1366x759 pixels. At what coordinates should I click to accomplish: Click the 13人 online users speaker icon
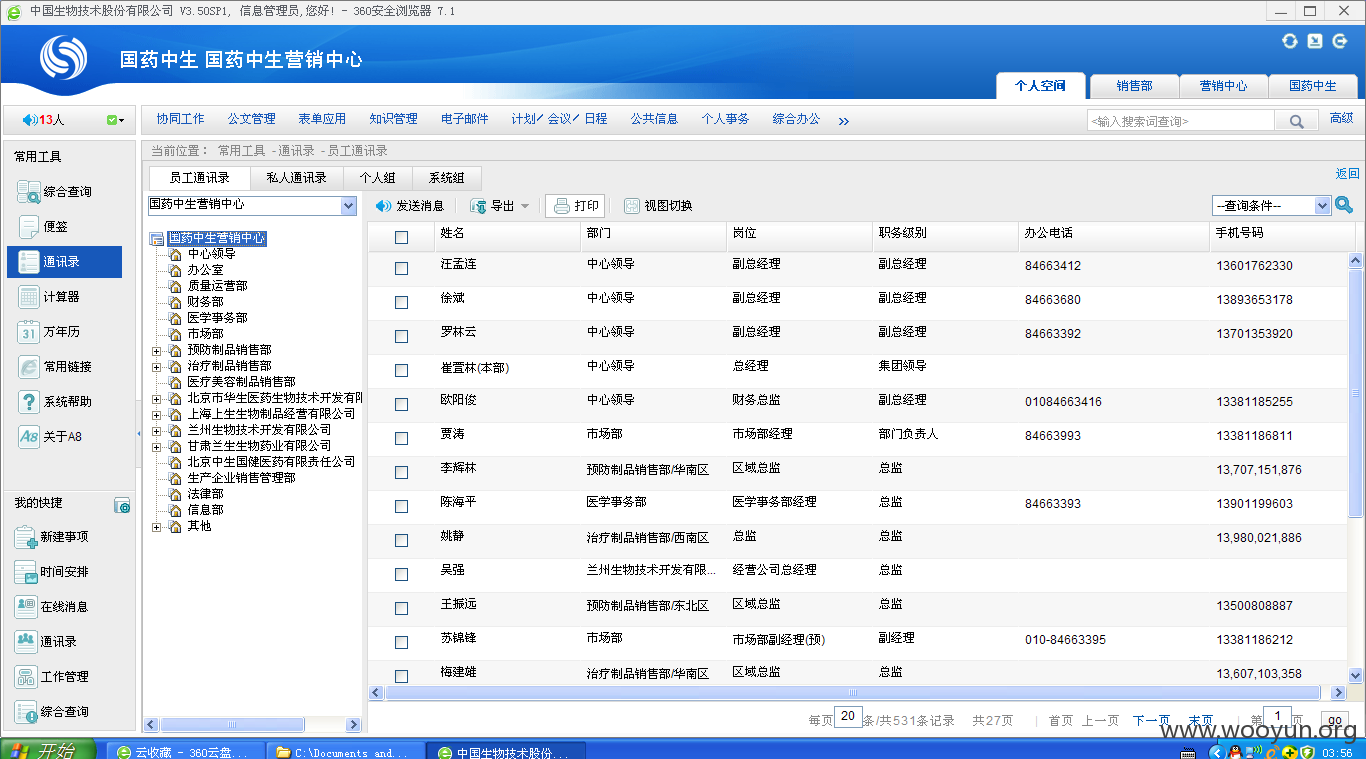[29, 120]
